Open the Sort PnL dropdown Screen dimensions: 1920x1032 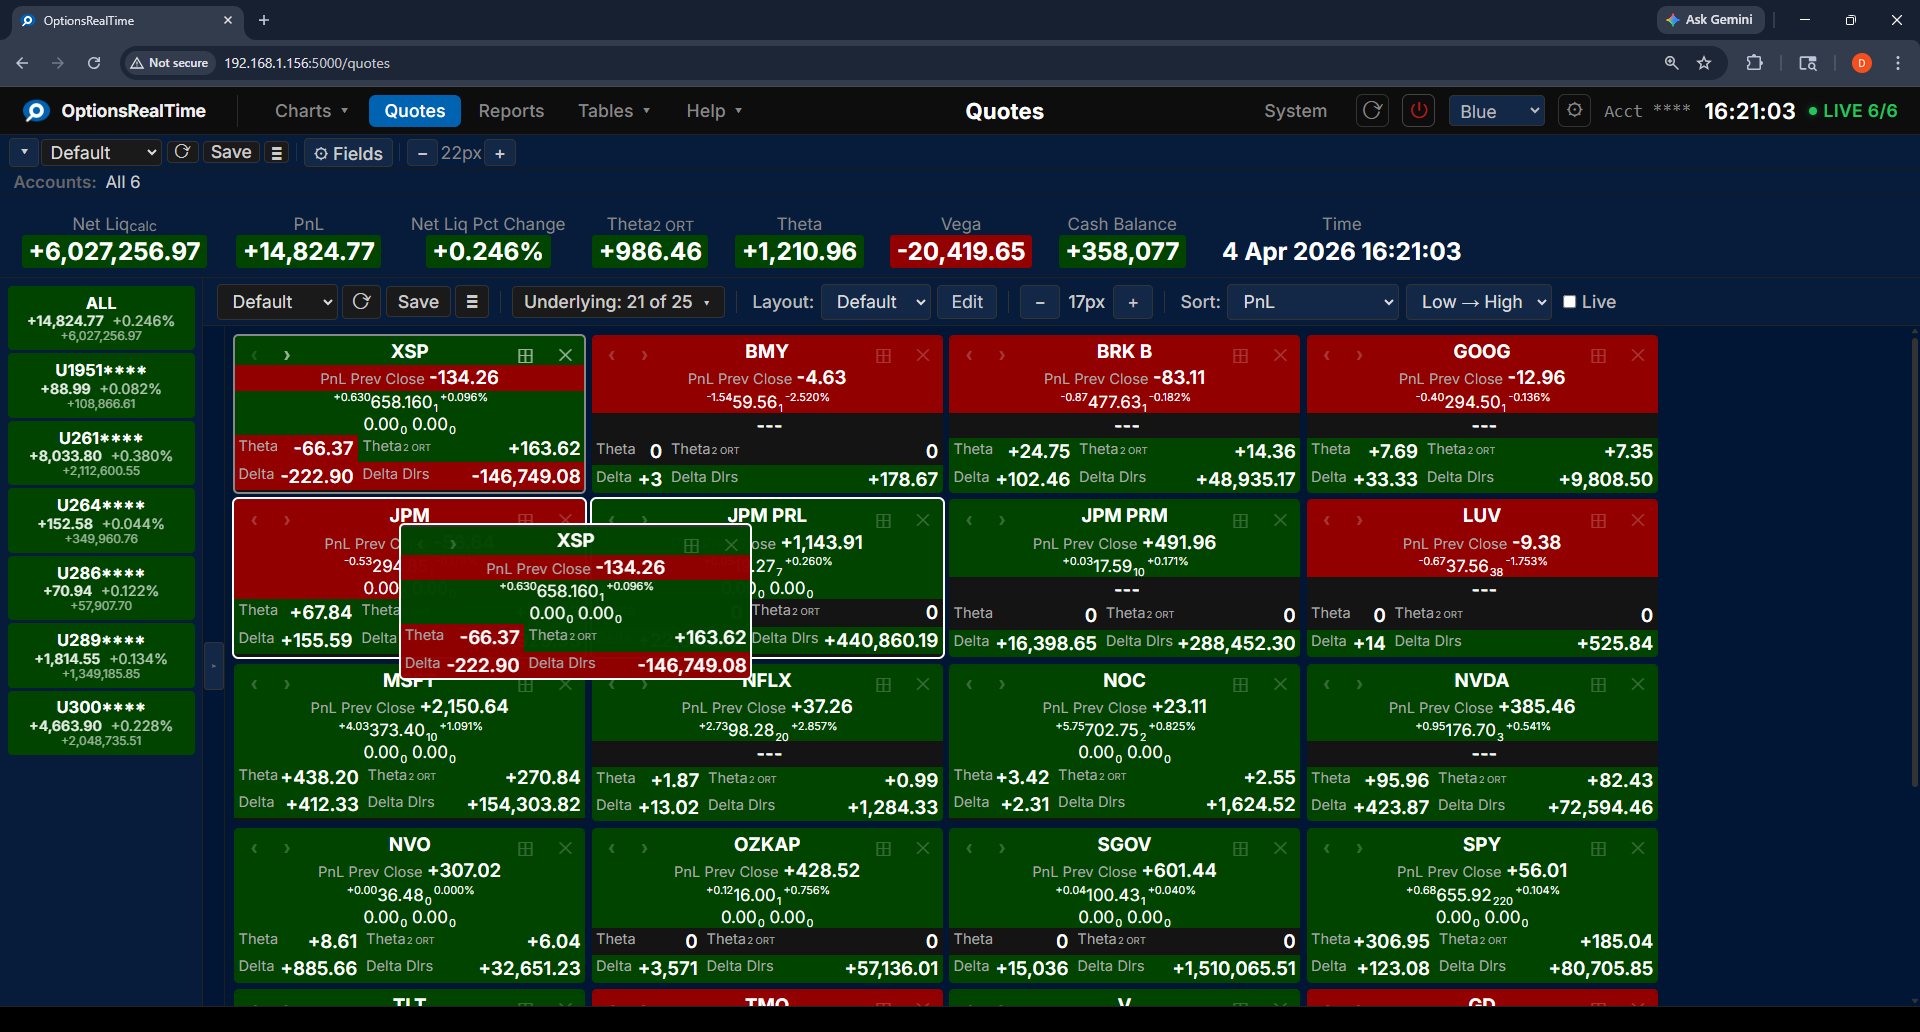coord(1313,302)
